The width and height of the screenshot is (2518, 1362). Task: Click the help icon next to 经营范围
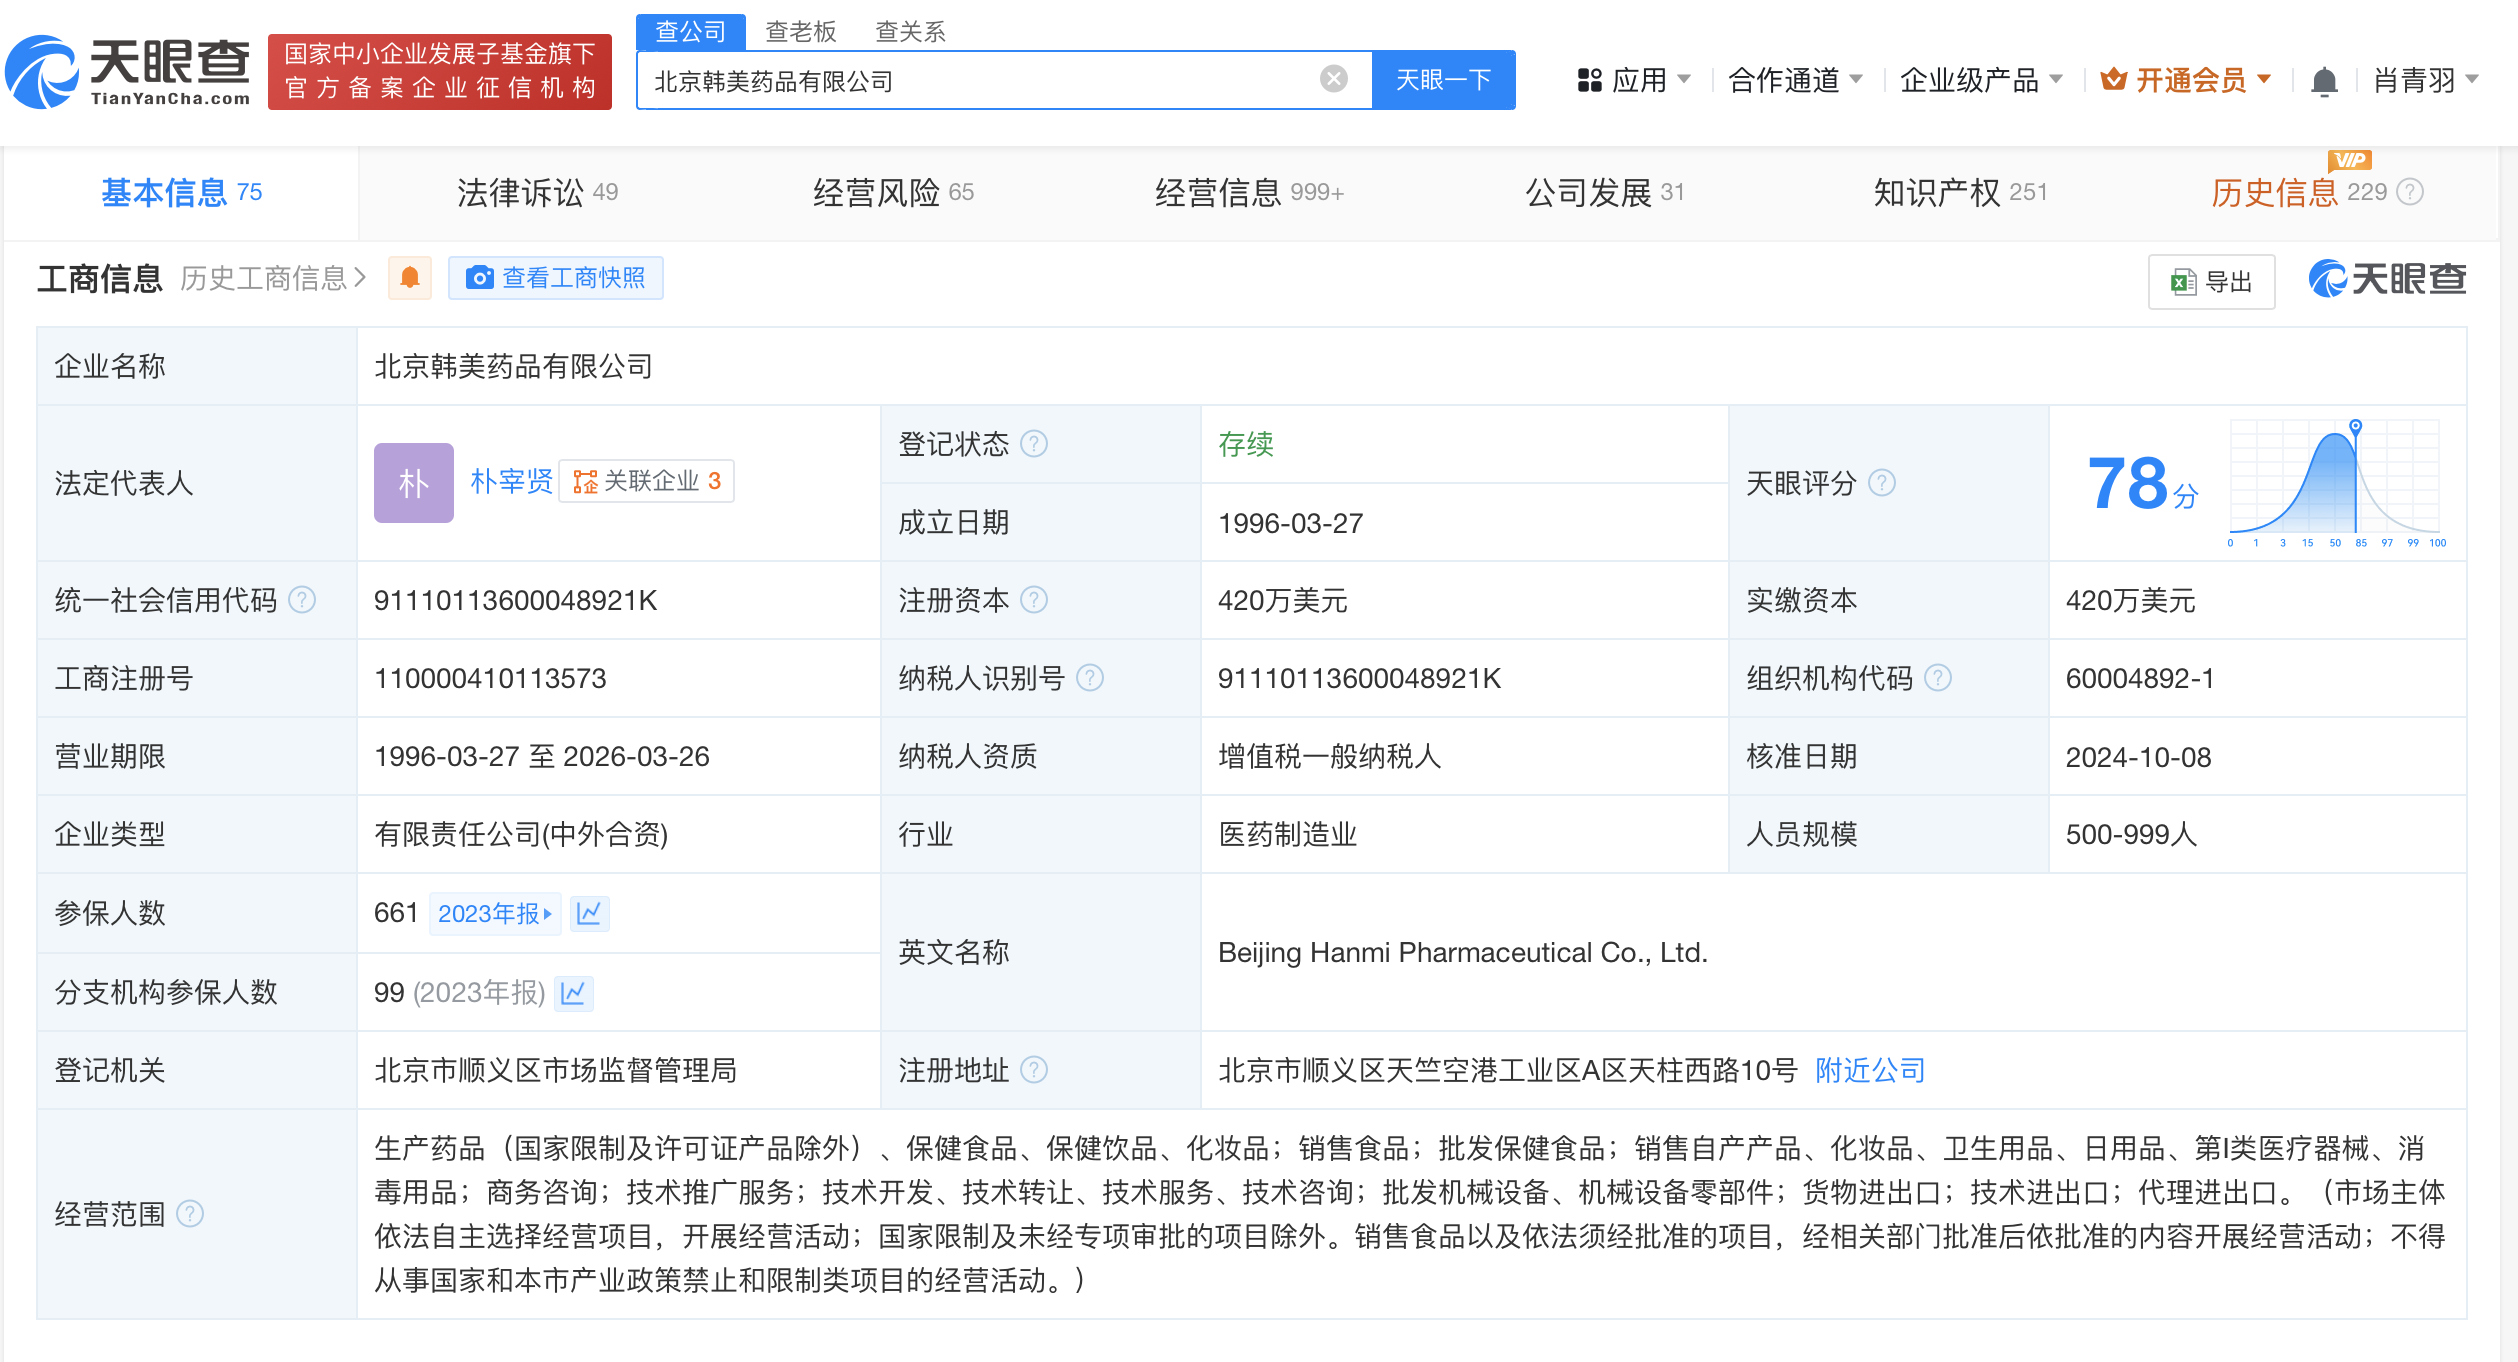click(190, 1214)
